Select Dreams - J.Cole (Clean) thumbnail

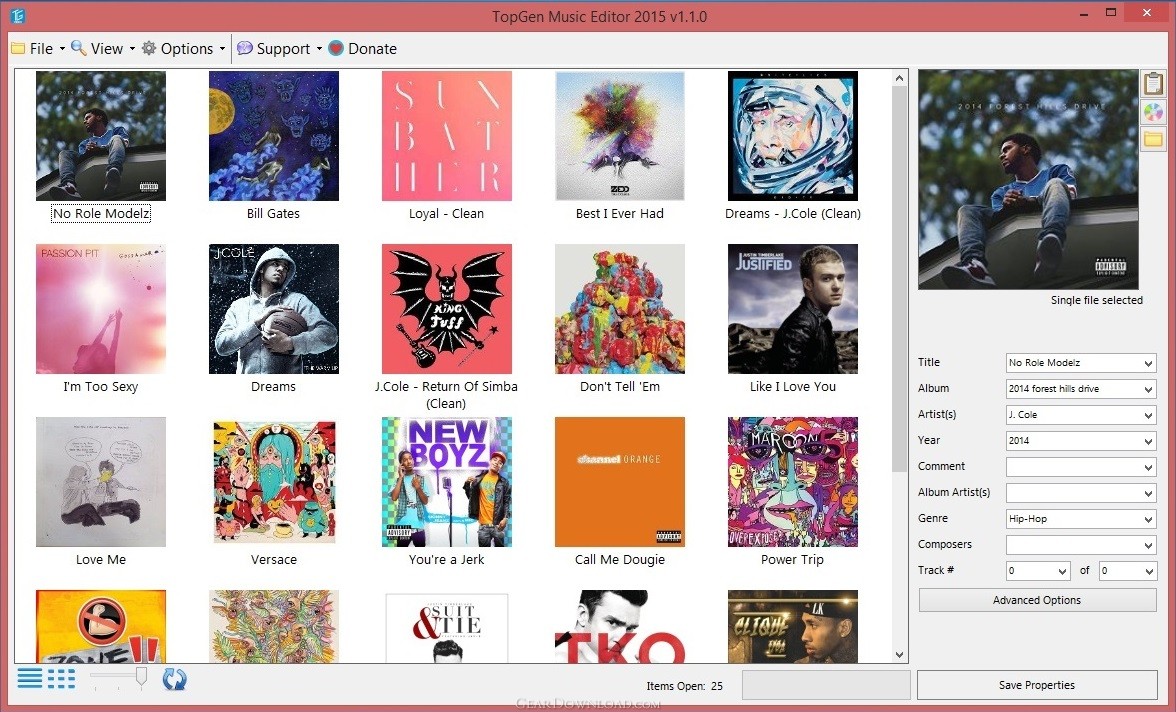click(793, 136)
